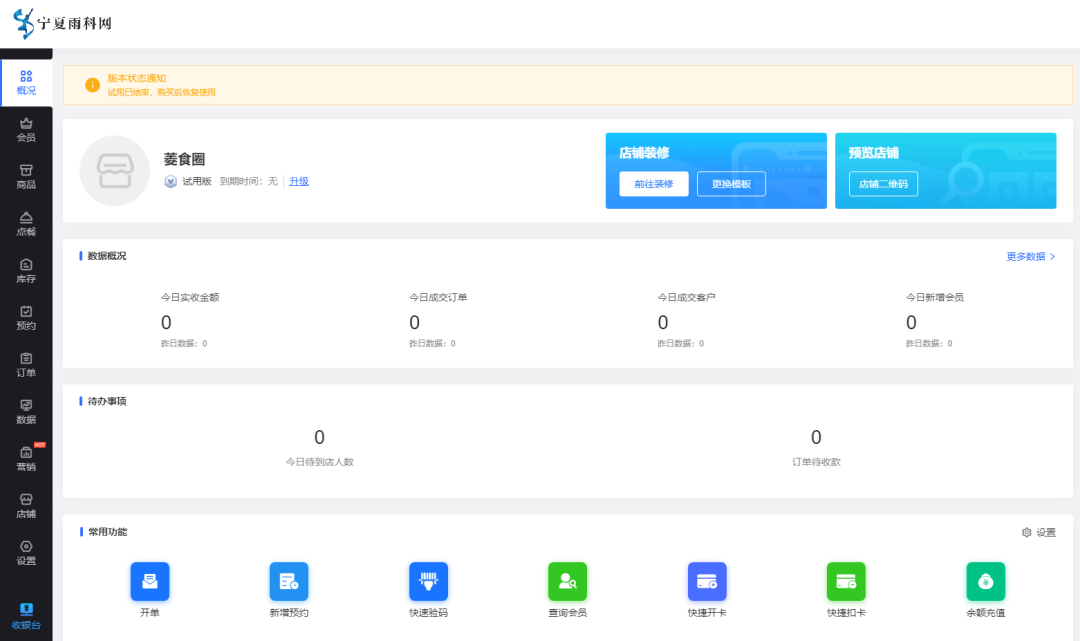Open the 更多数据 more data link

coord(1030,256)
